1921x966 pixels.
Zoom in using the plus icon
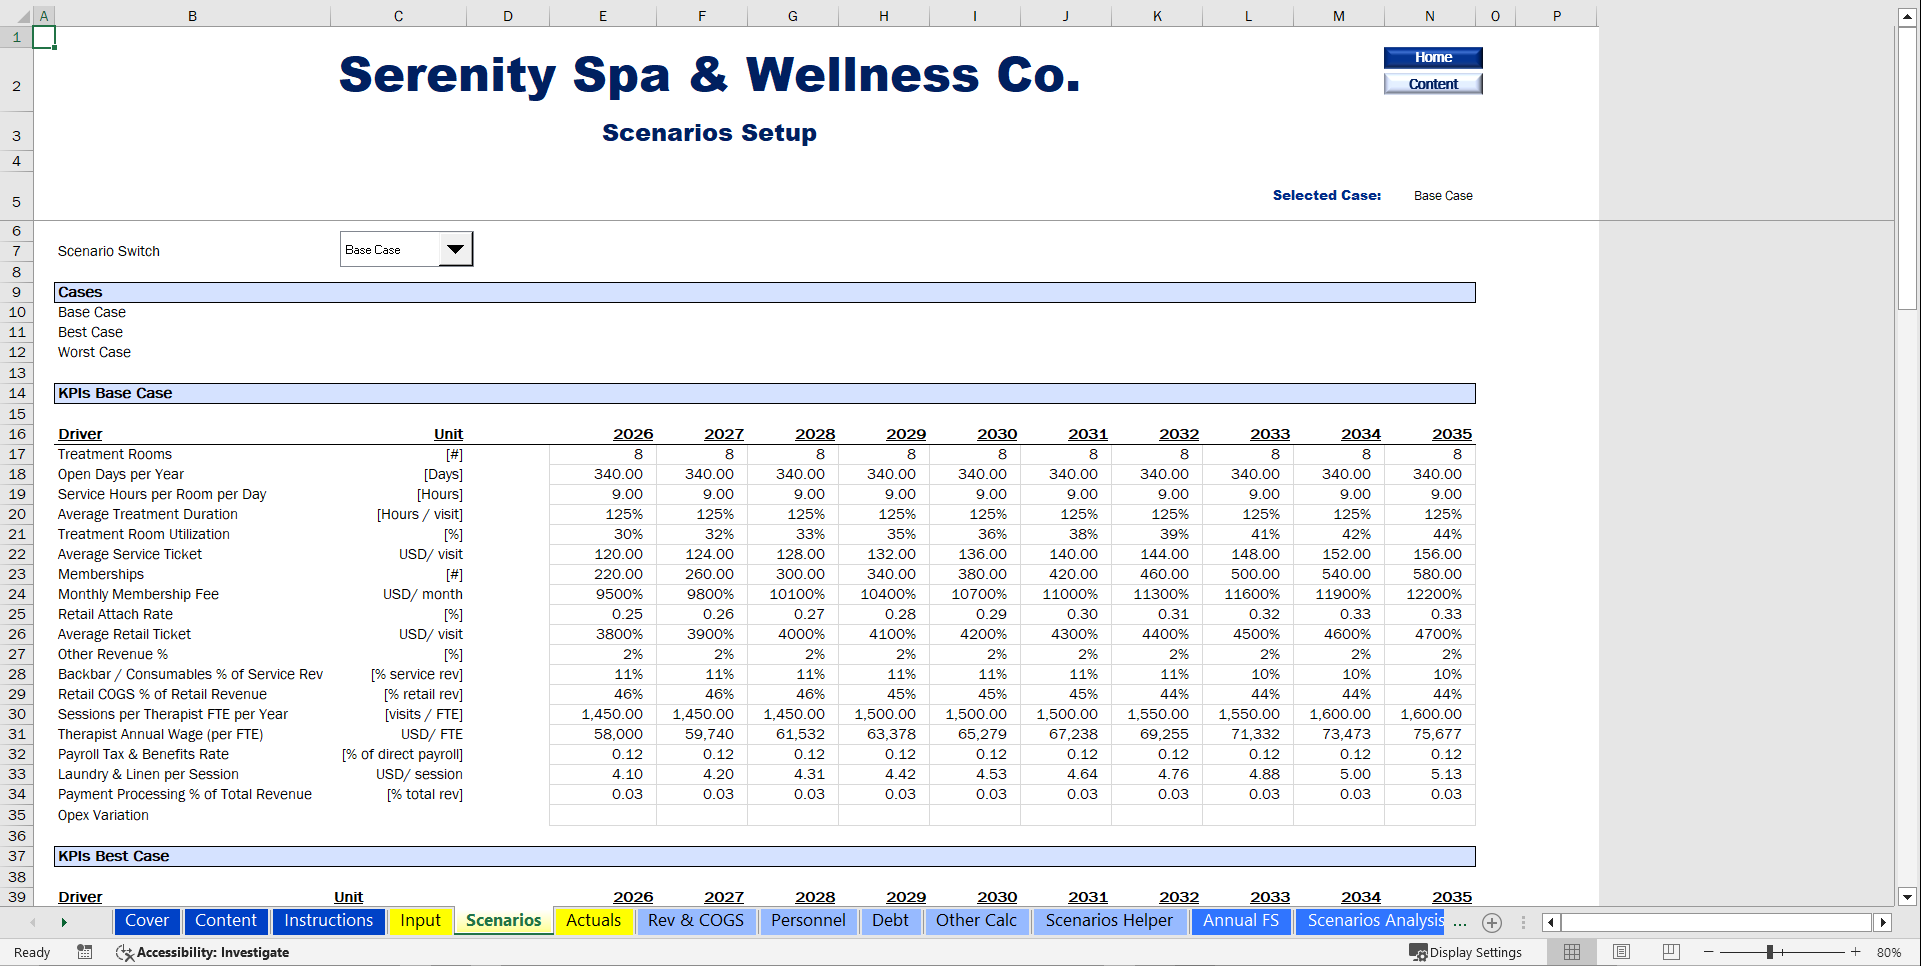point(1854,952)
